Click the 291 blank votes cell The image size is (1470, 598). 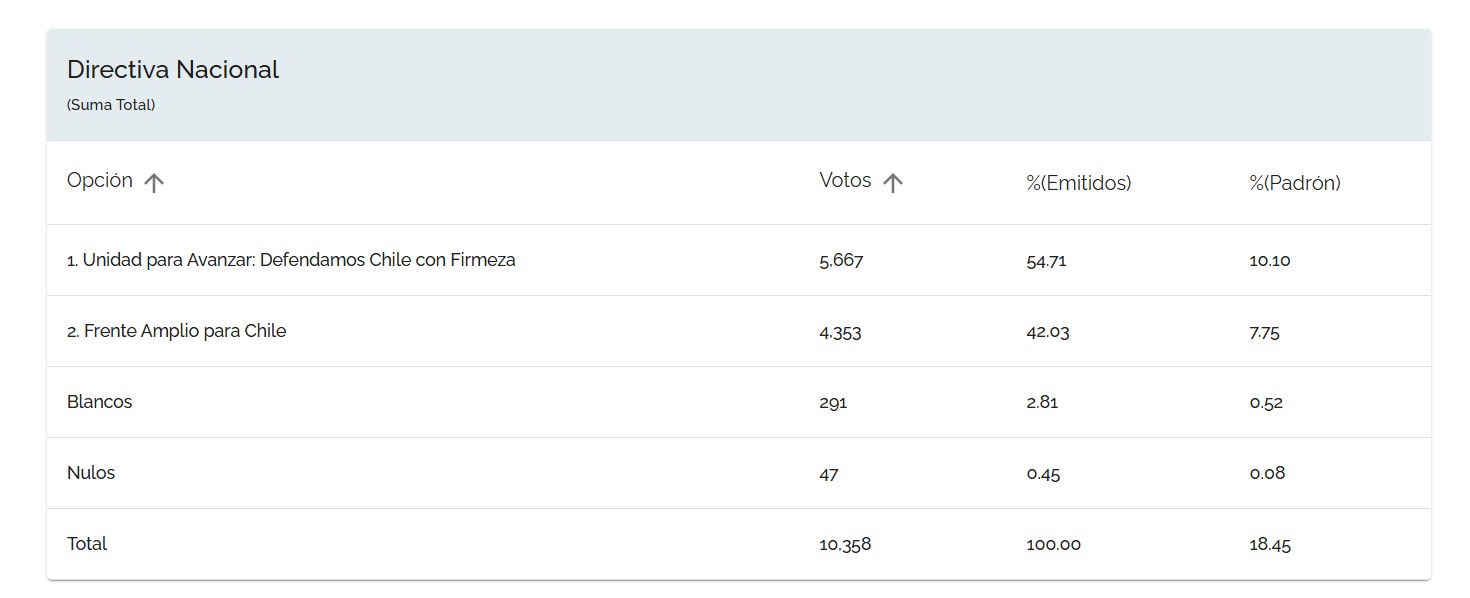coord(833,403)
